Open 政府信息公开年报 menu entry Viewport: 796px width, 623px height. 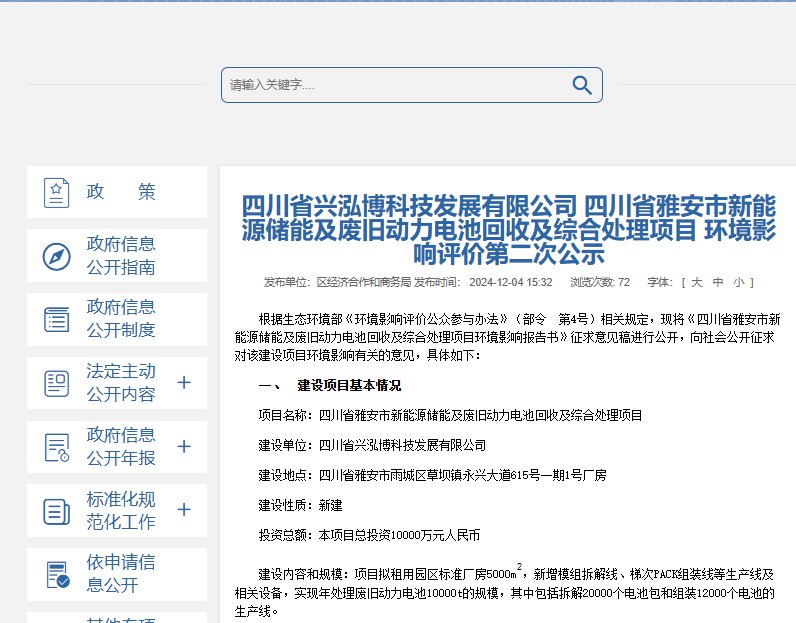click(x=117, y=447)
